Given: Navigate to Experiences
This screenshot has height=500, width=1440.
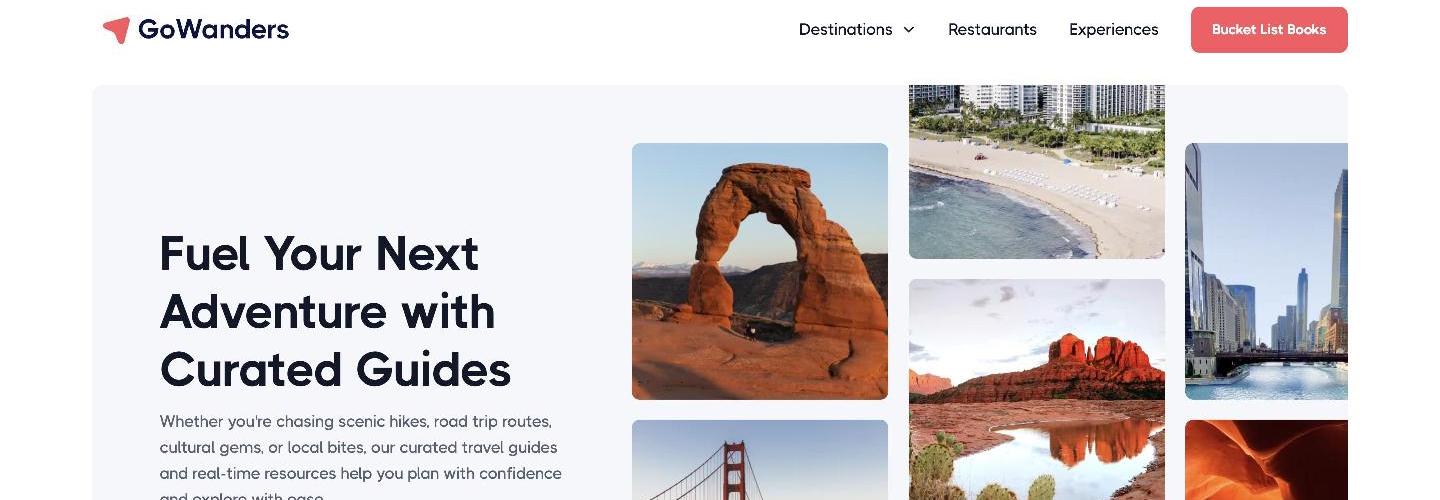Looking at the screenshot, I should click(1113, 30).
